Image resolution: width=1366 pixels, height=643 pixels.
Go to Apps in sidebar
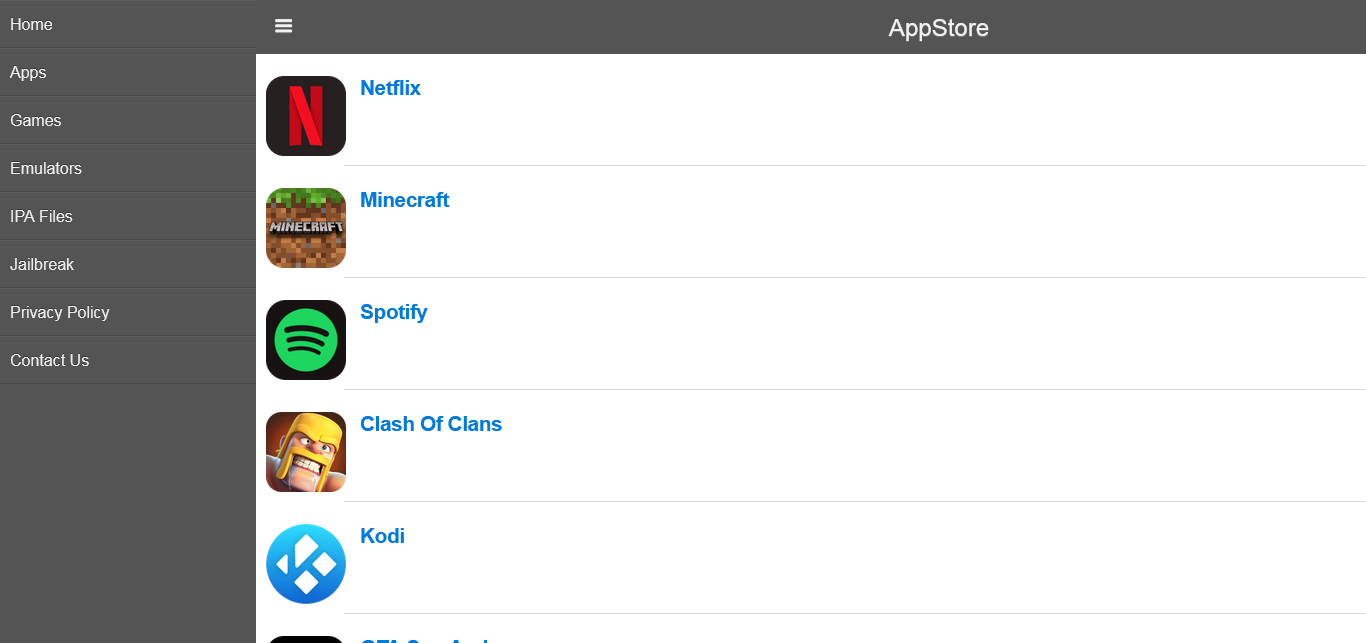click(128, 72)
